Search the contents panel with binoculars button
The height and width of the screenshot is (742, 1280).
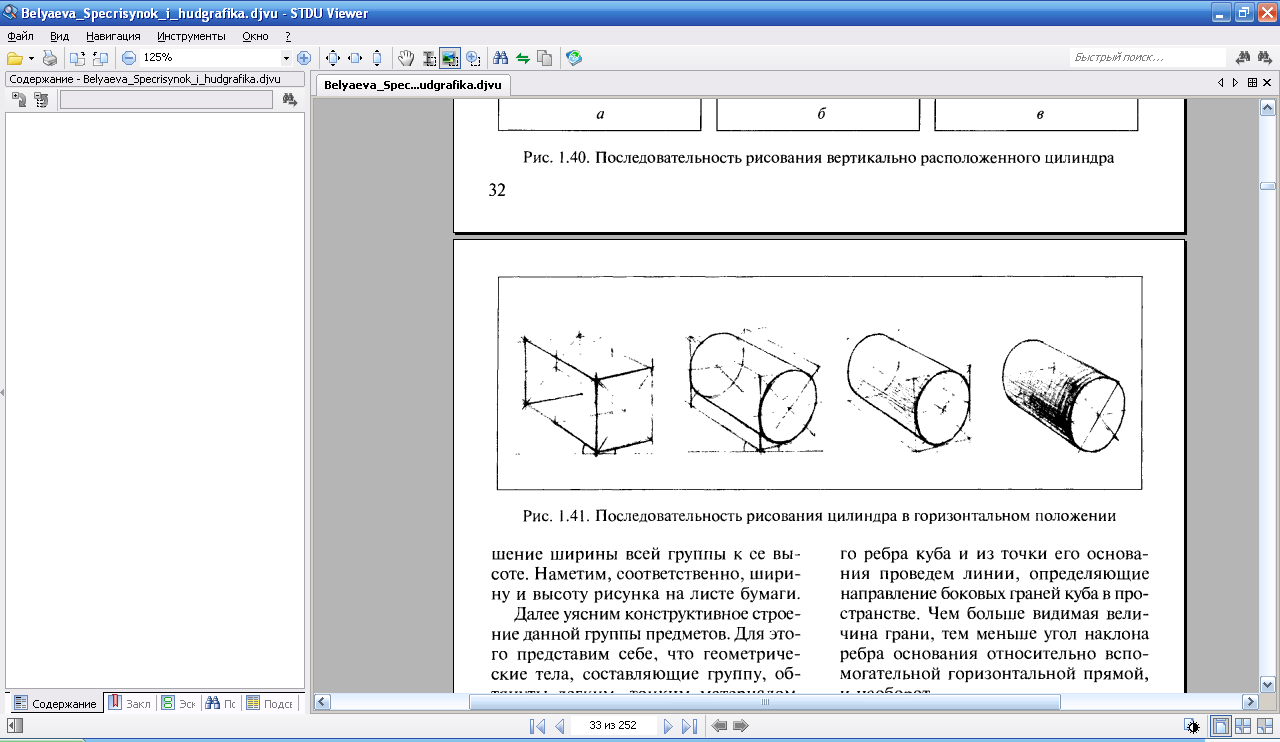click(x=290, y=99)
